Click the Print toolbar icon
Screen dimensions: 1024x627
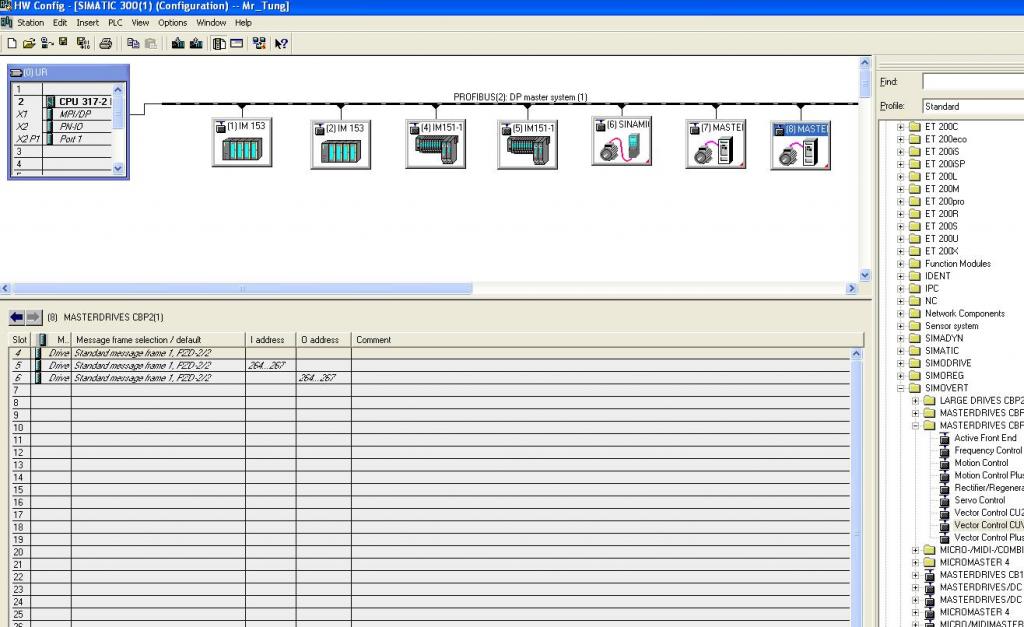coord(105,43)
